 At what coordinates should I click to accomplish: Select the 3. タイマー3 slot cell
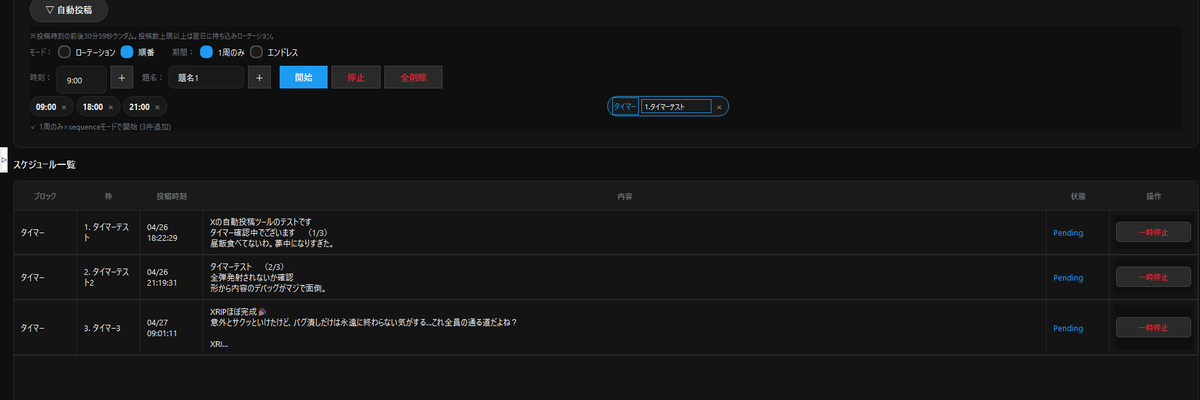108,328
